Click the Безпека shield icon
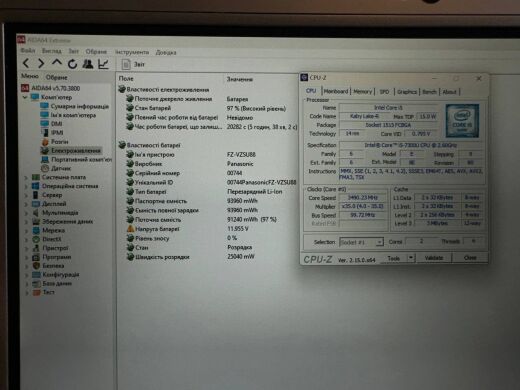 tap(36, 266)
